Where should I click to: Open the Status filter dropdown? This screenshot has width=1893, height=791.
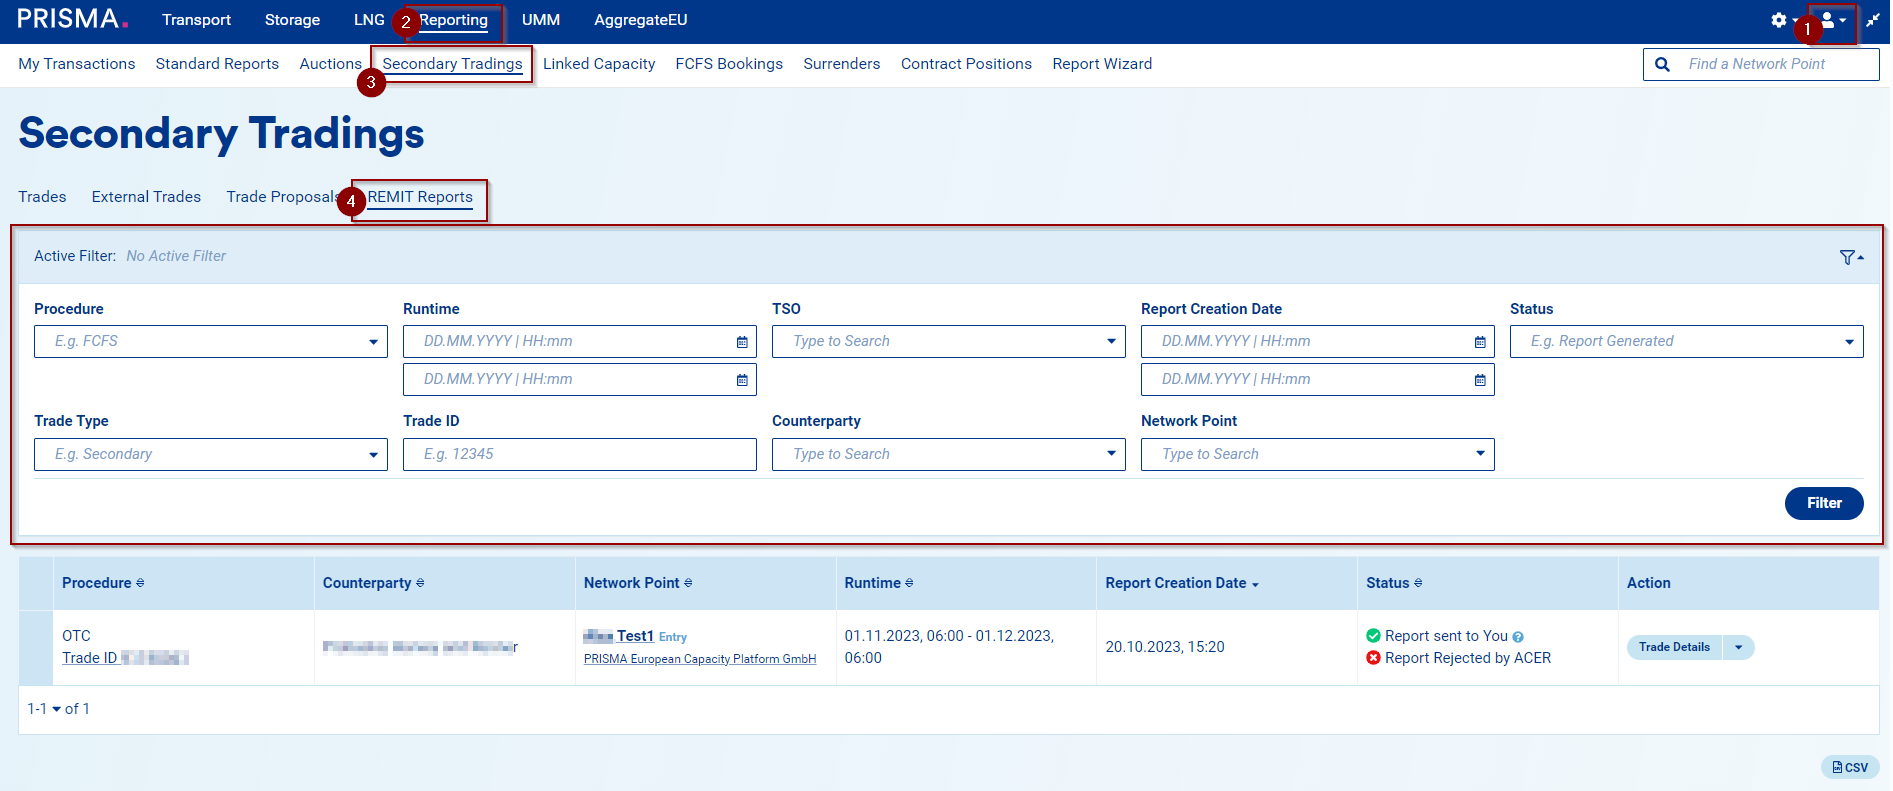coord(1849,342)
